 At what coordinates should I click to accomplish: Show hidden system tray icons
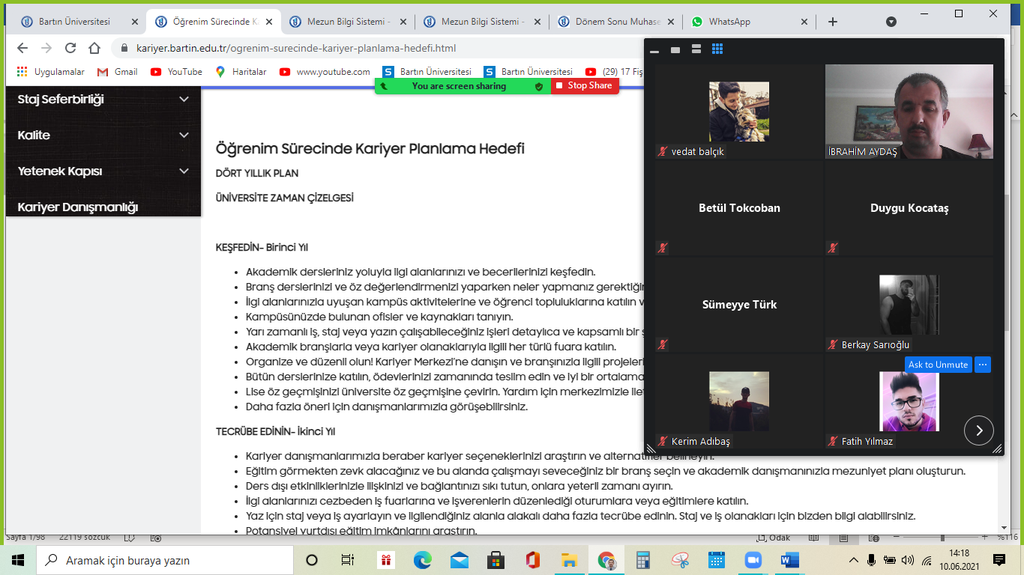[x=853, y=560]
